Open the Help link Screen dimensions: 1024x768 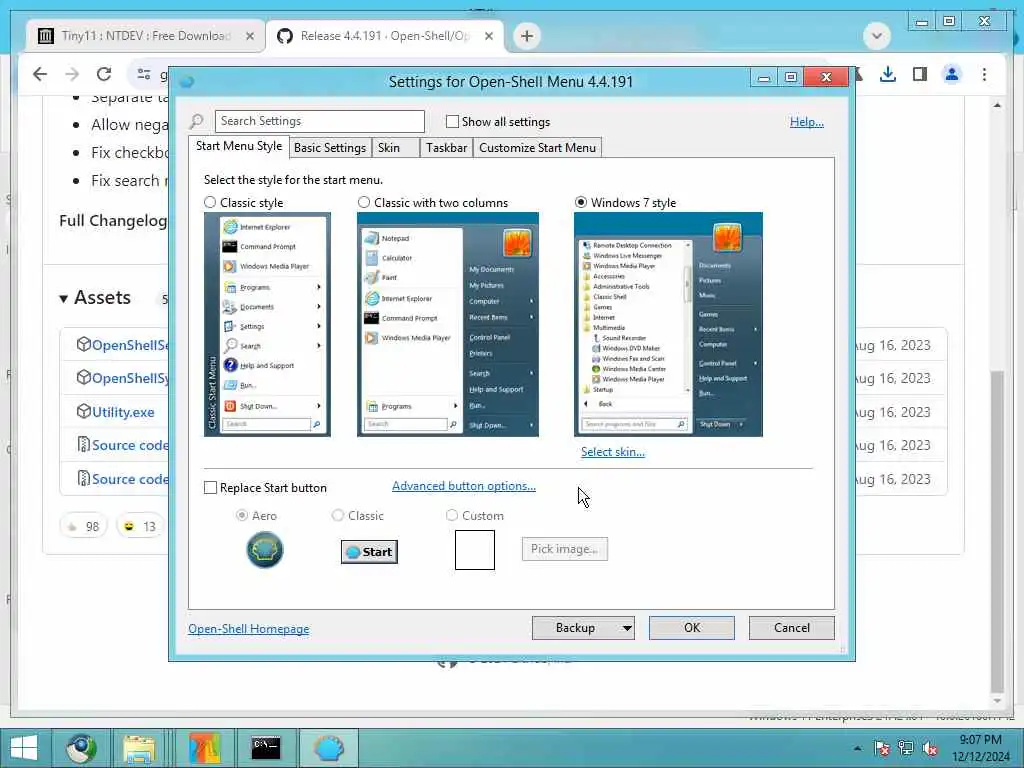(807, 122)
